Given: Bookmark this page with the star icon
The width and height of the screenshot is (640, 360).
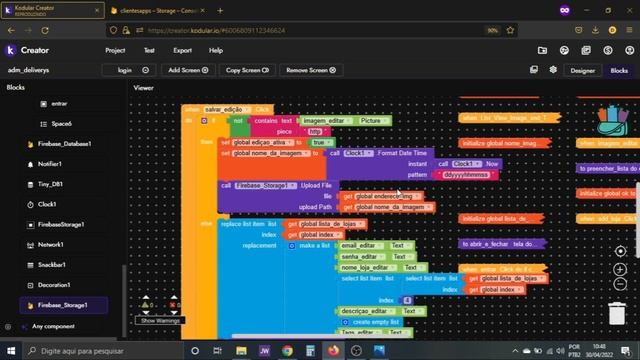Looking at the screenshot, I should click(510, 30).
